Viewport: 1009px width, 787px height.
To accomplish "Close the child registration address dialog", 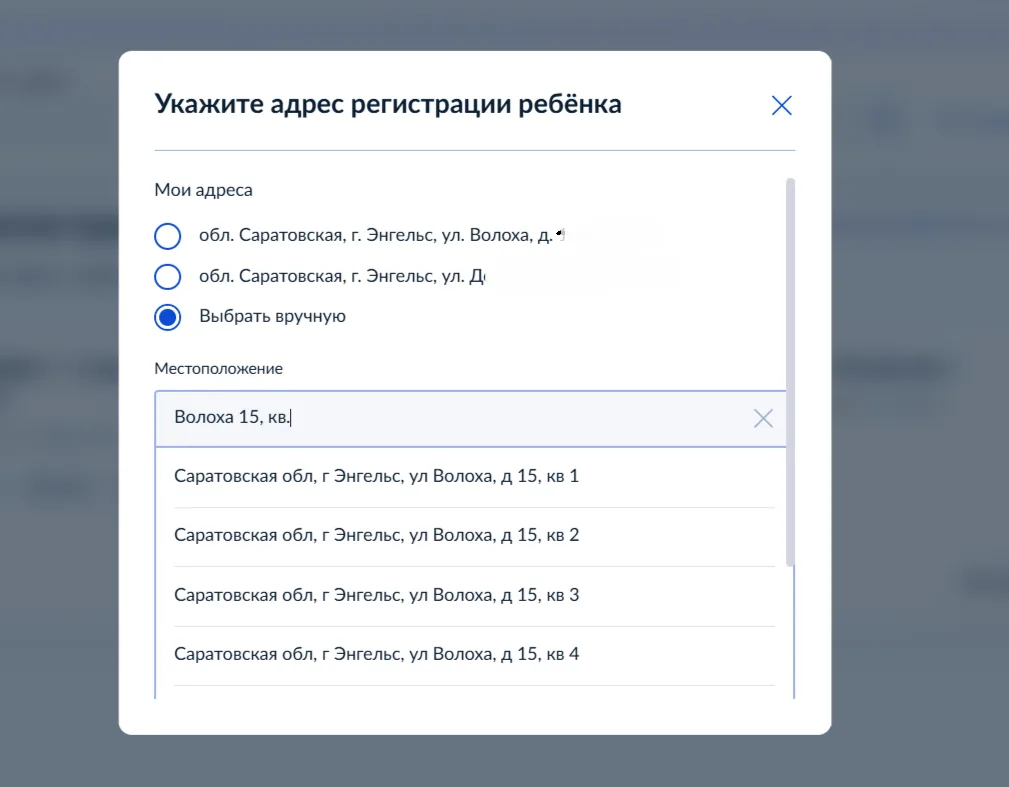I will point(781,106).
